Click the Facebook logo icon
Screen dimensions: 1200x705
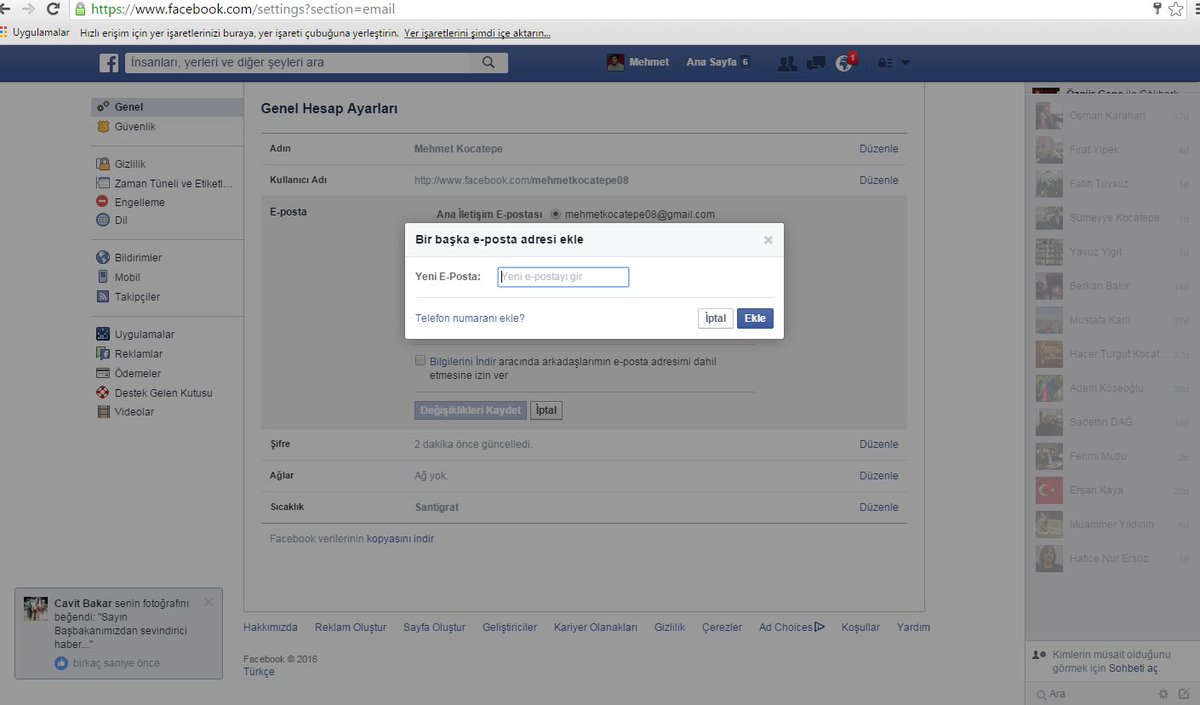point(109,63)
